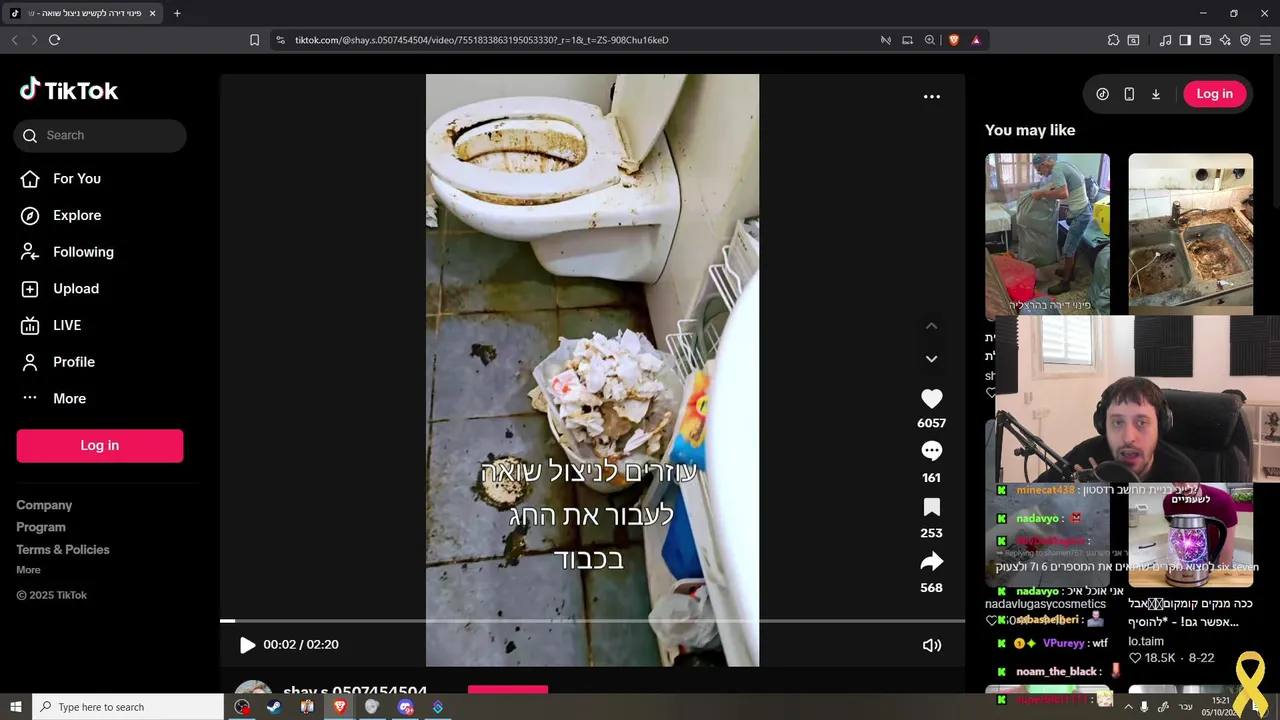Screen dimensions: 1280x720
Task: Close the TikTok browser tab
Action: tap(152, 13)
